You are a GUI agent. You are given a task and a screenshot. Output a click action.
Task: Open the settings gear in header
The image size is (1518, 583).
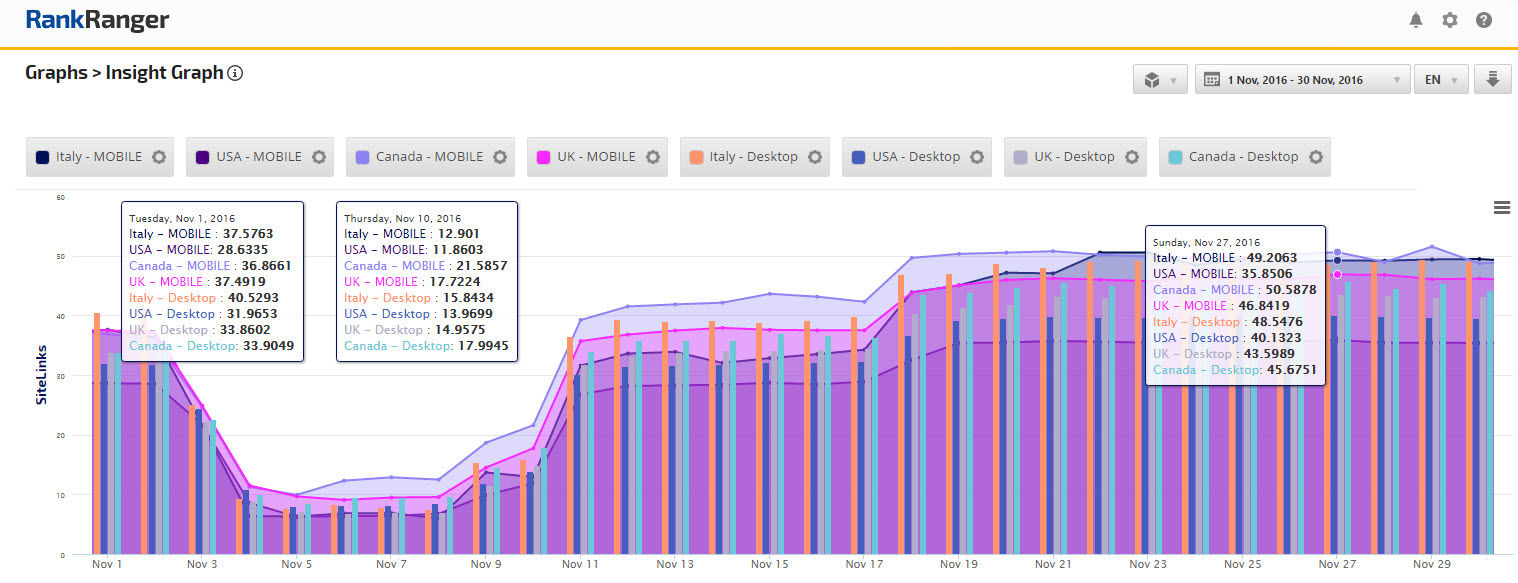point(1449,20)
